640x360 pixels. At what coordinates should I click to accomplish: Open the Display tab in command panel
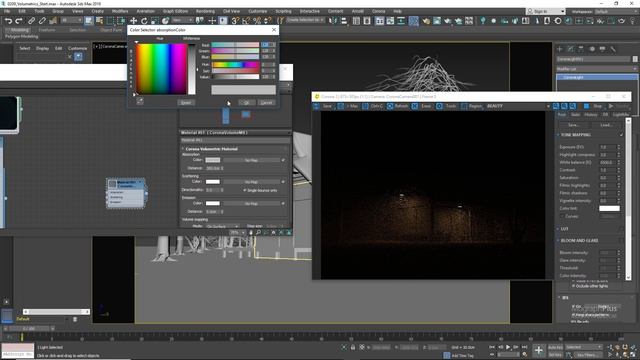click(x=602, y=49)
